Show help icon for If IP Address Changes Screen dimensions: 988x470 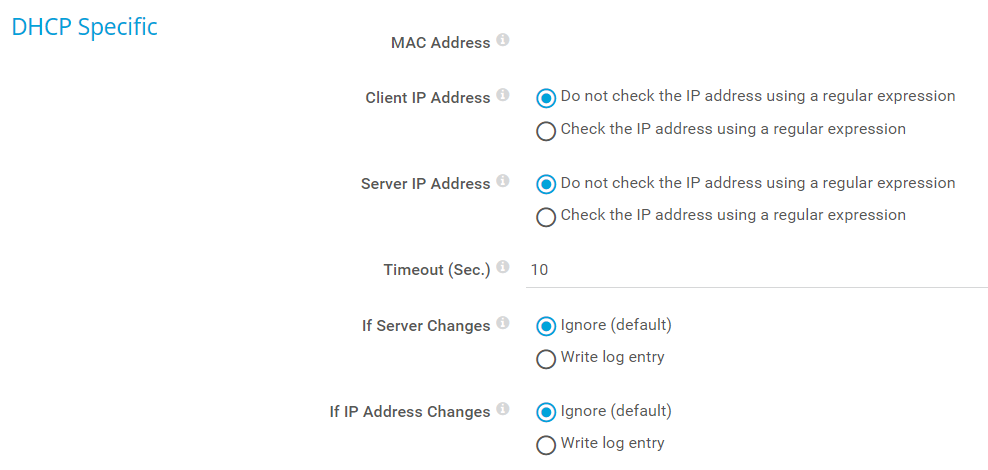pos(503,410)
